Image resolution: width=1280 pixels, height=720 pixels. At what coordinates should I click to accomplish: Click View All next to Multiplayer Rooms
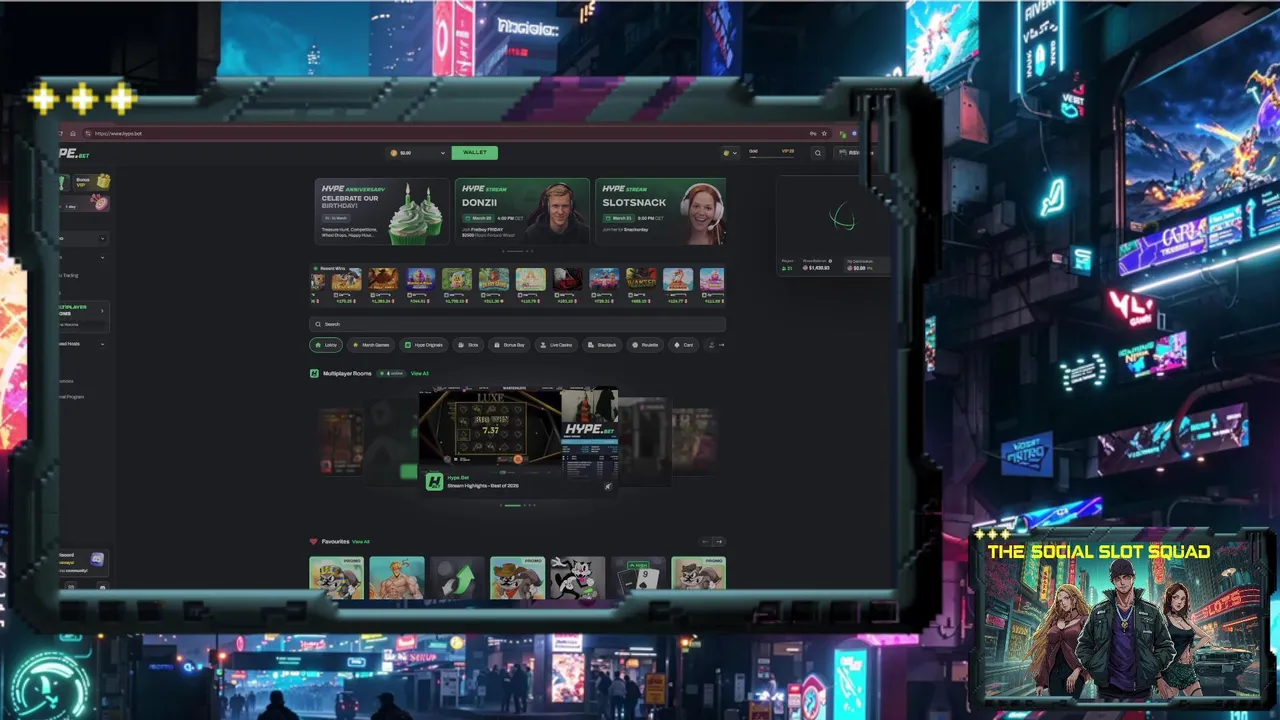420,374
